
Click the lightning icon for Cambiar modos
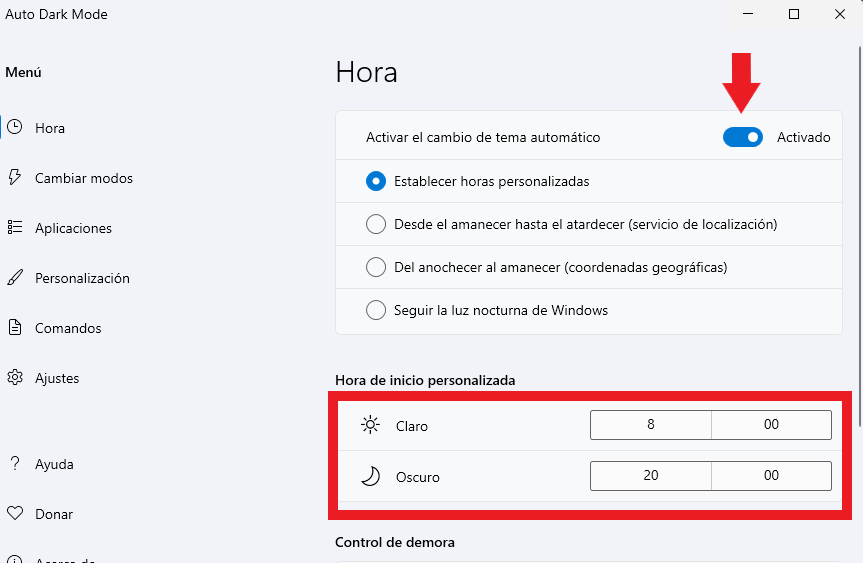pyautogui.click(x=15, y=177)
